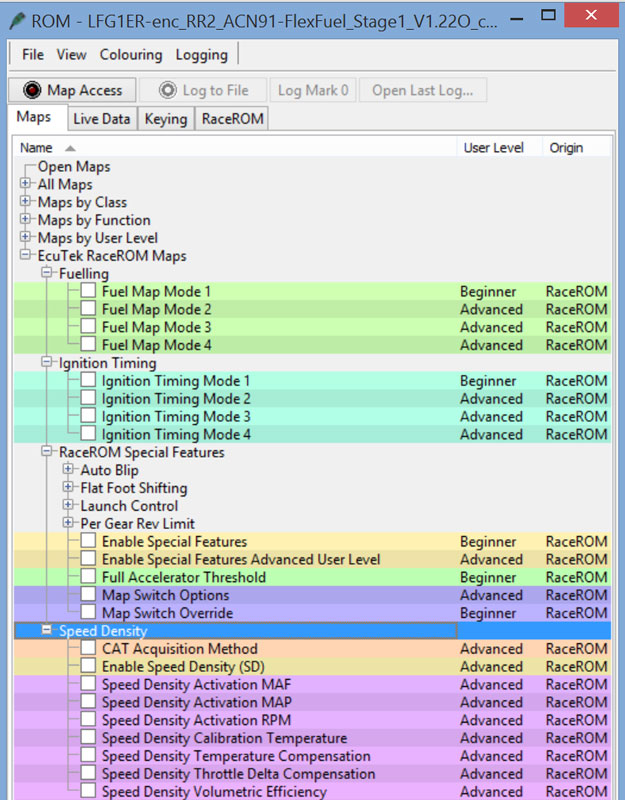The height and width of the screenshot is (800, 625).
Task: Collapse the Ignition Timing group
Action: (x=46, y=361)
